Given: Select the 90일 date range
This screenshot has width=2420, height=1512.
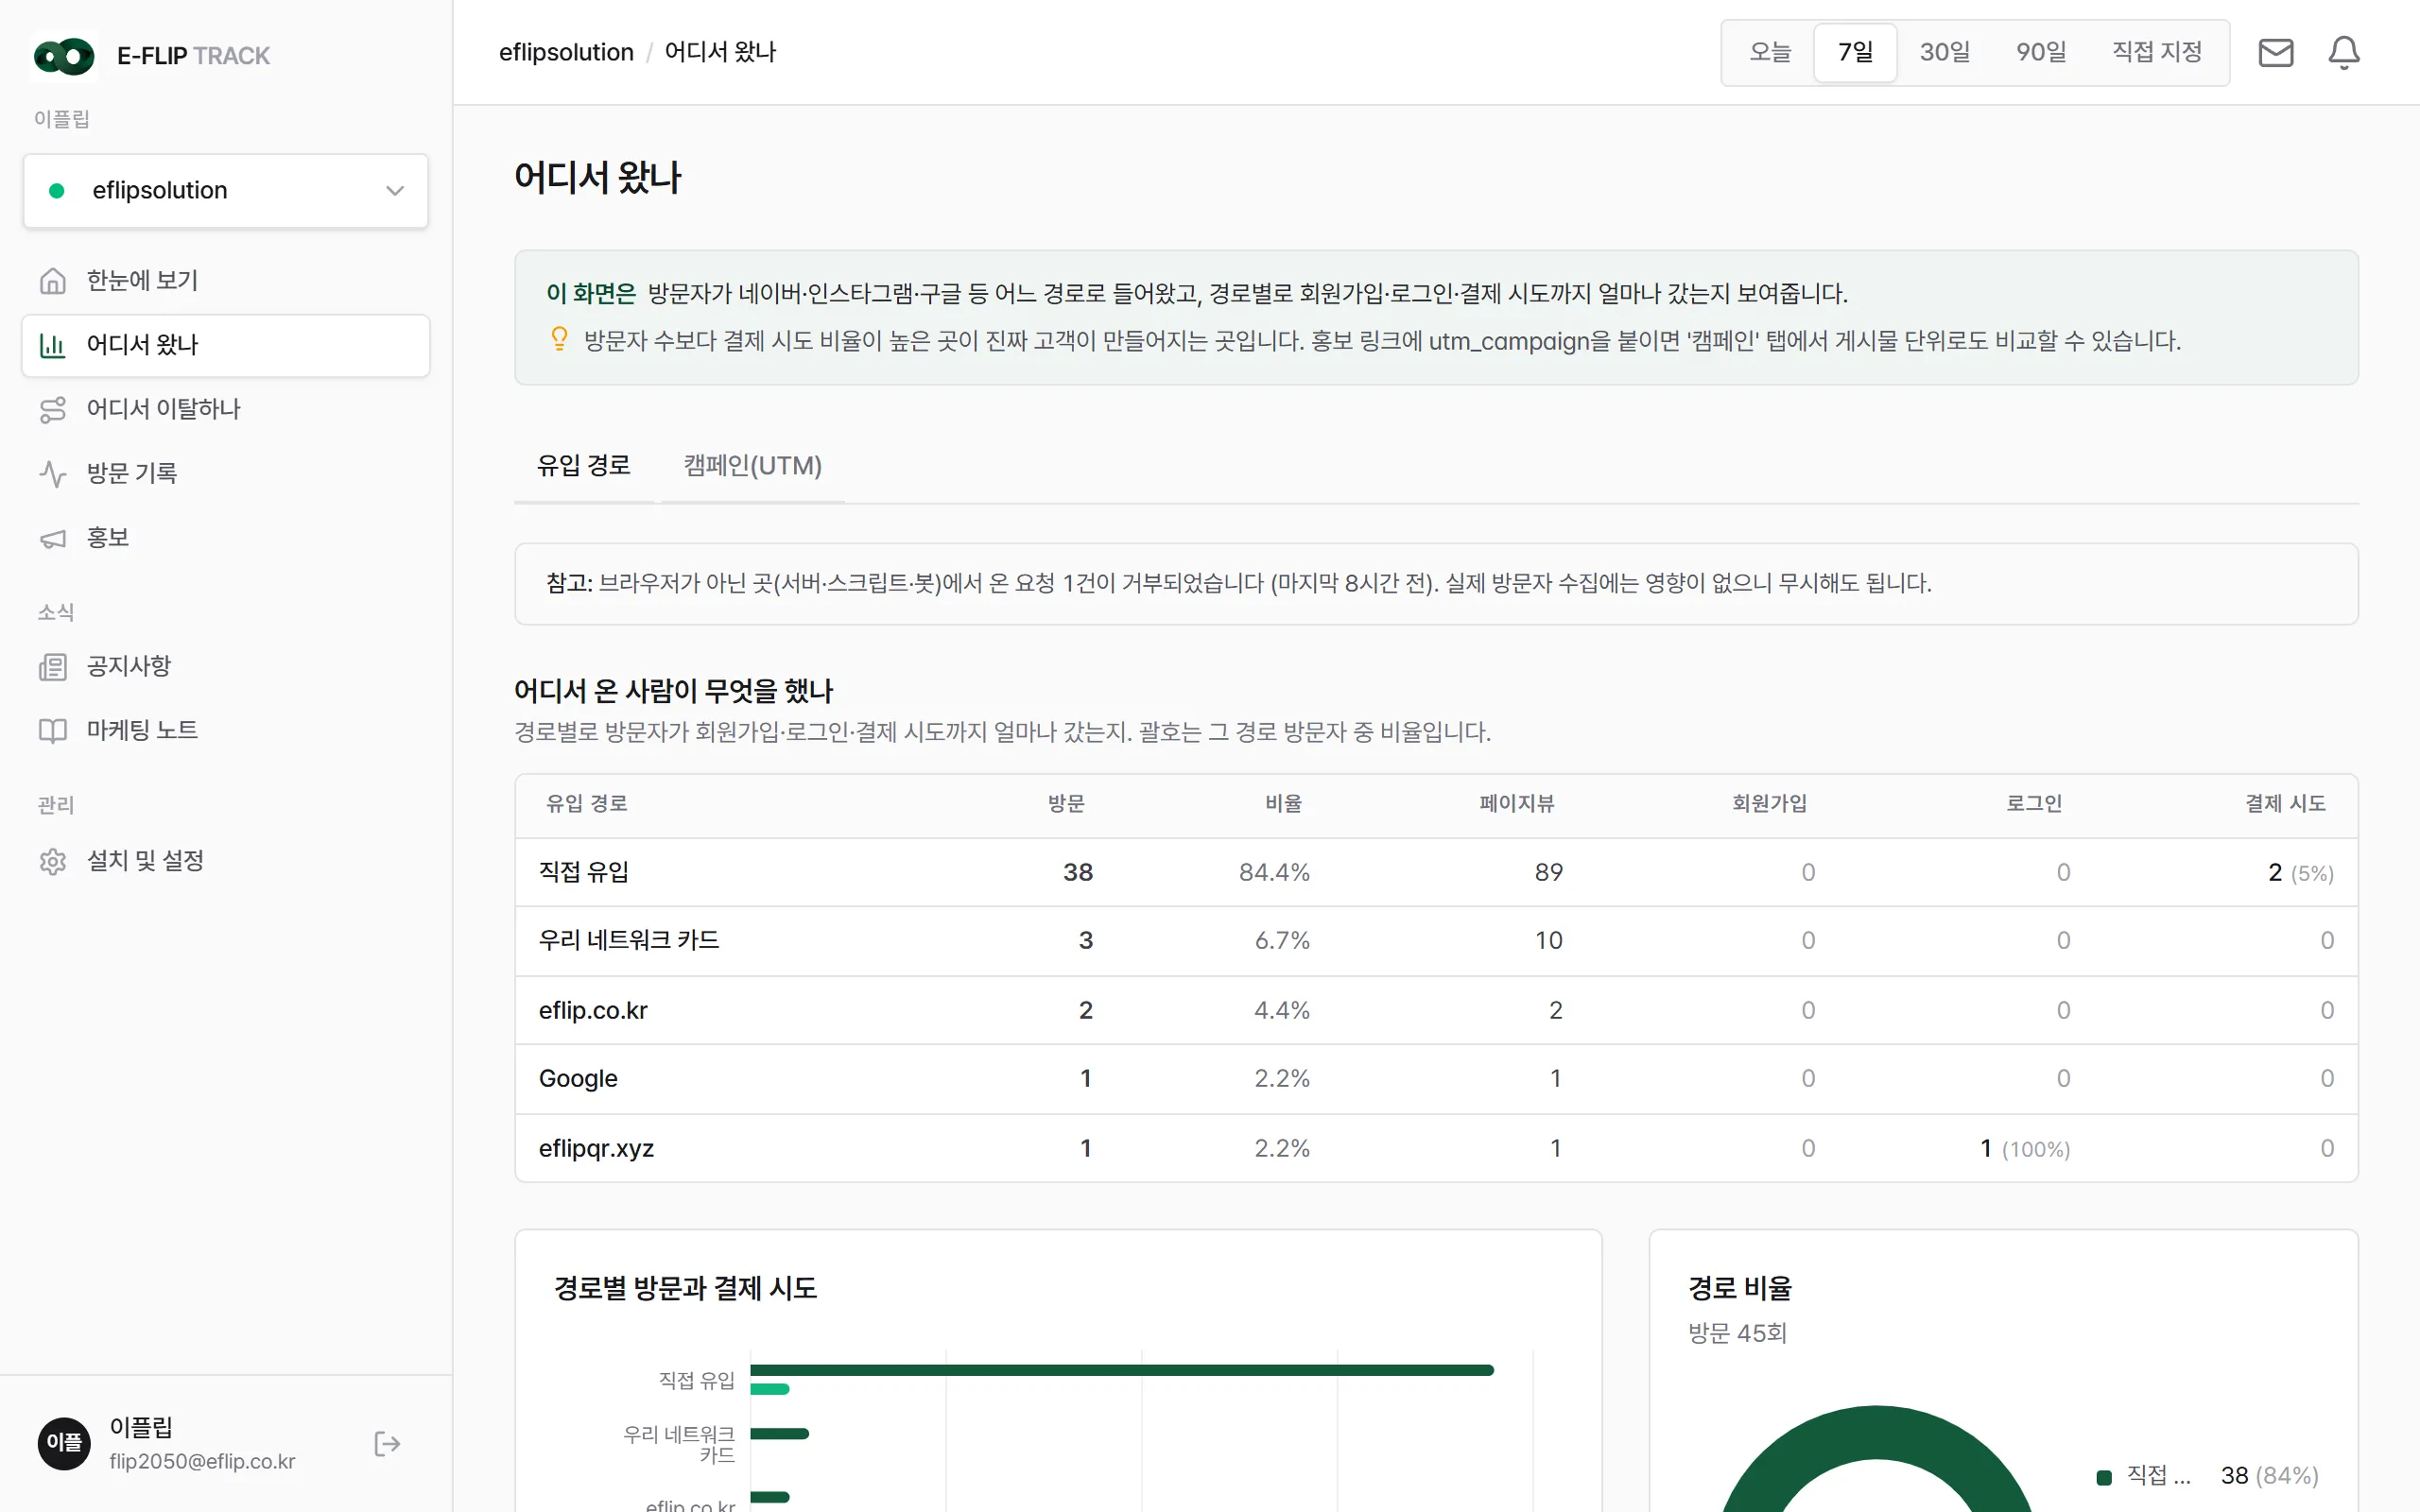Looking at the screenshot, I should (2041, 52).
